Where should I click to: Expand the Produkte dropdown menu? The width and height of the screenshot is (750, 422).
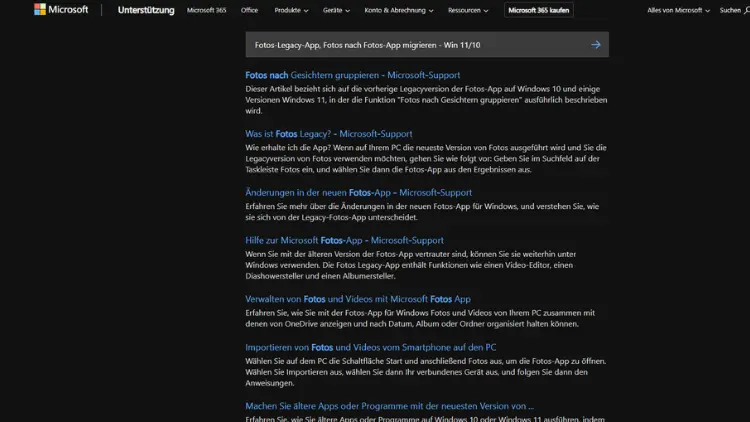tap(291, 10)
